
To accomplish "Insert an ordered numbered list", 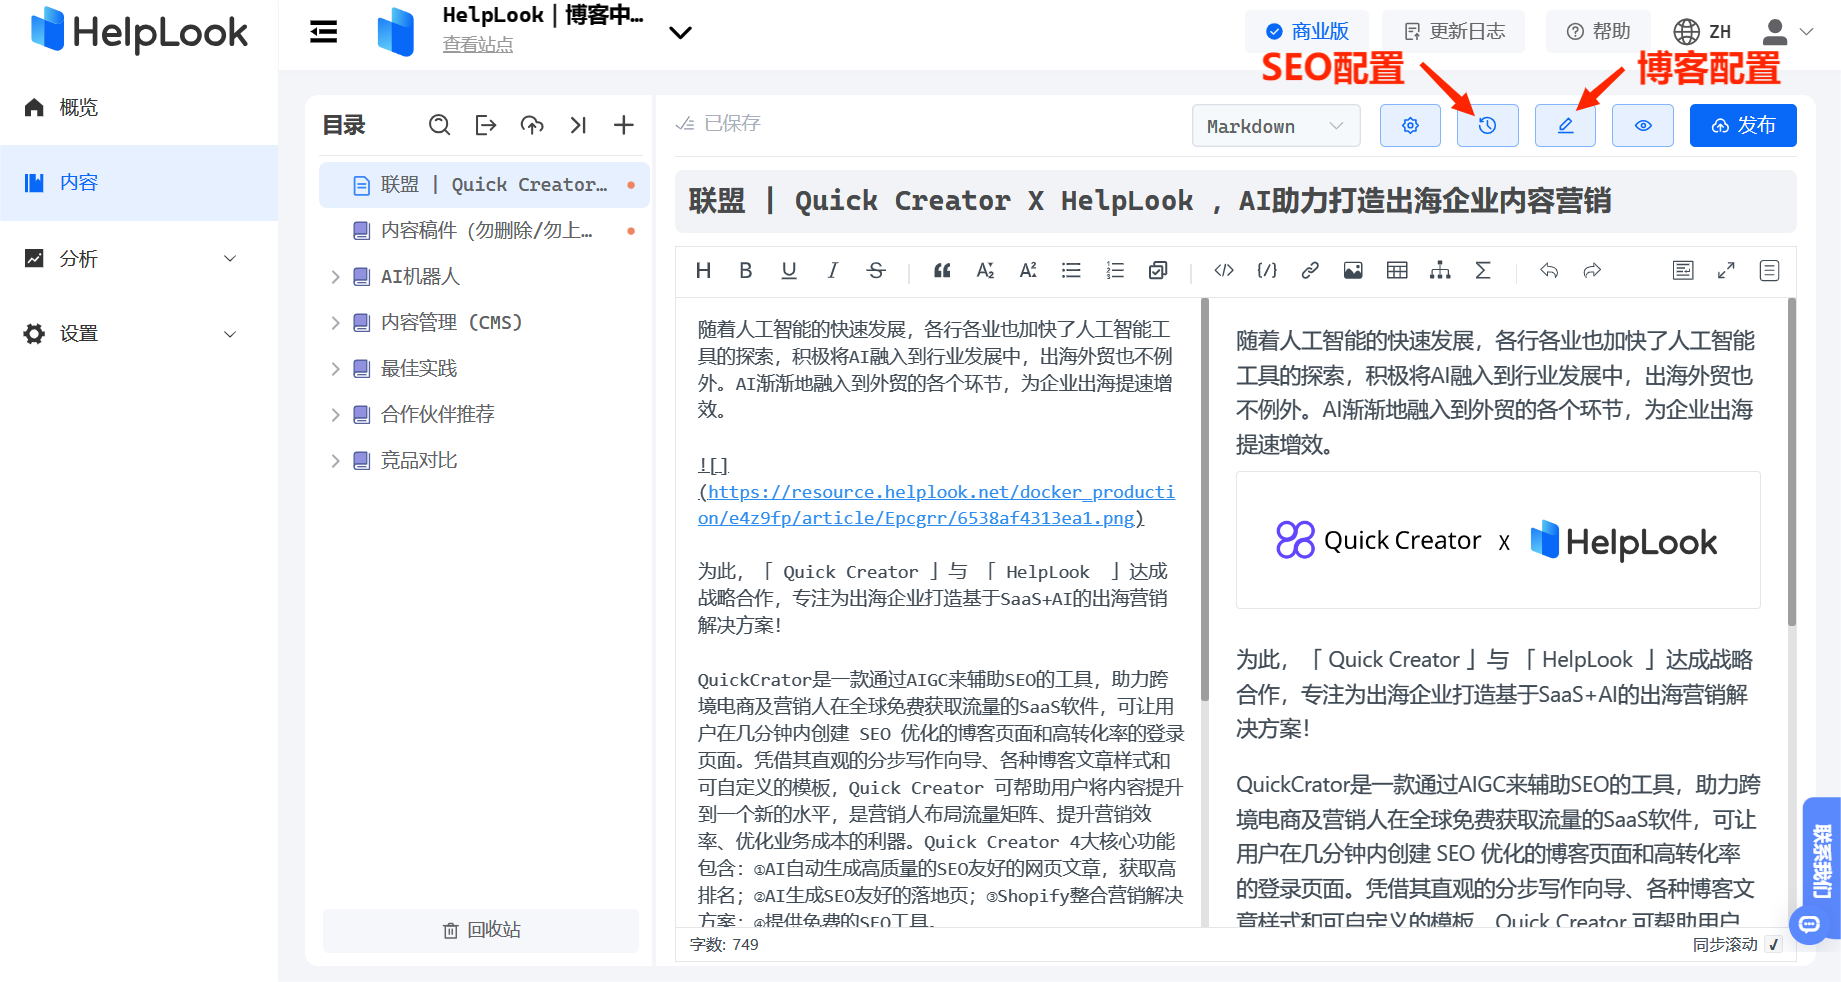I will pyautogui.click(x=1115, y=270).
